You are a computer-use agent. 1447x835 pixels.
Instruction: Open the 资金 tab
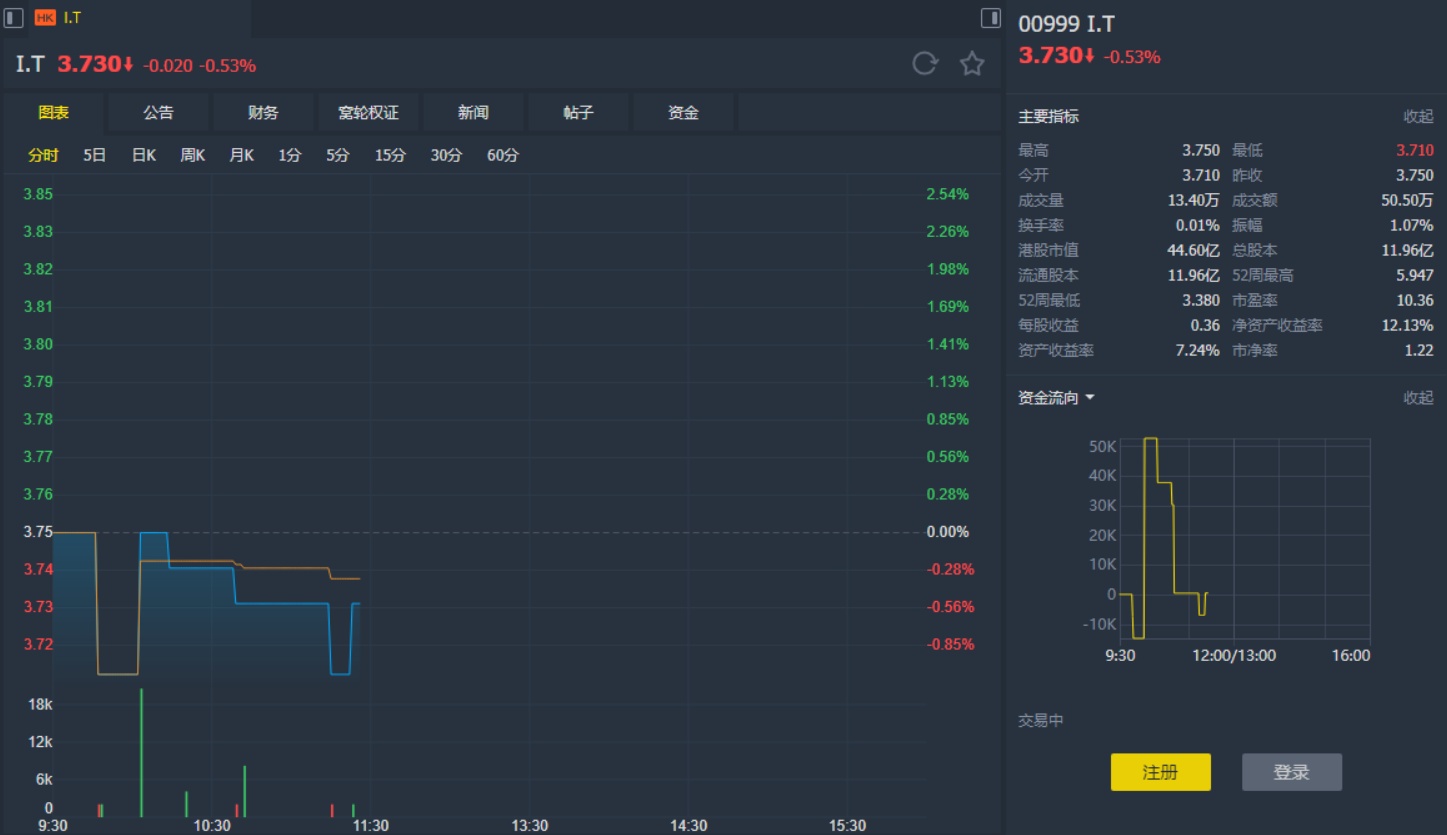click(x=683, y=113)
